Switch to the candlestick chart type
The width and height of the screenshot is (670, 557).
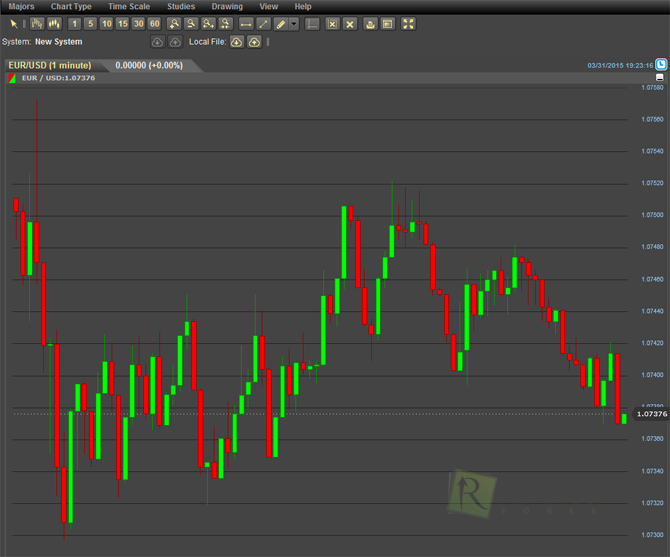tap(54, 24)
